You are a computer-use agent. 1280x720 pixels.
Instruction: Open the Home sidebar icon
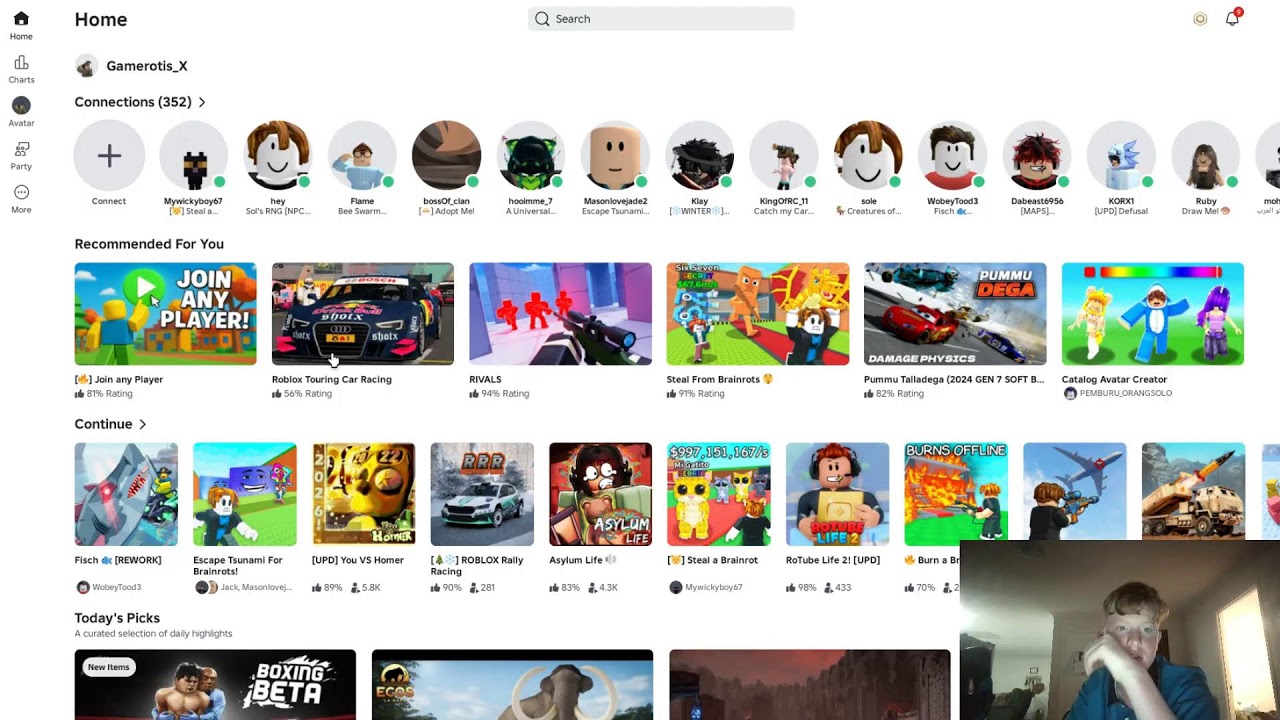(x=21, y=19)
